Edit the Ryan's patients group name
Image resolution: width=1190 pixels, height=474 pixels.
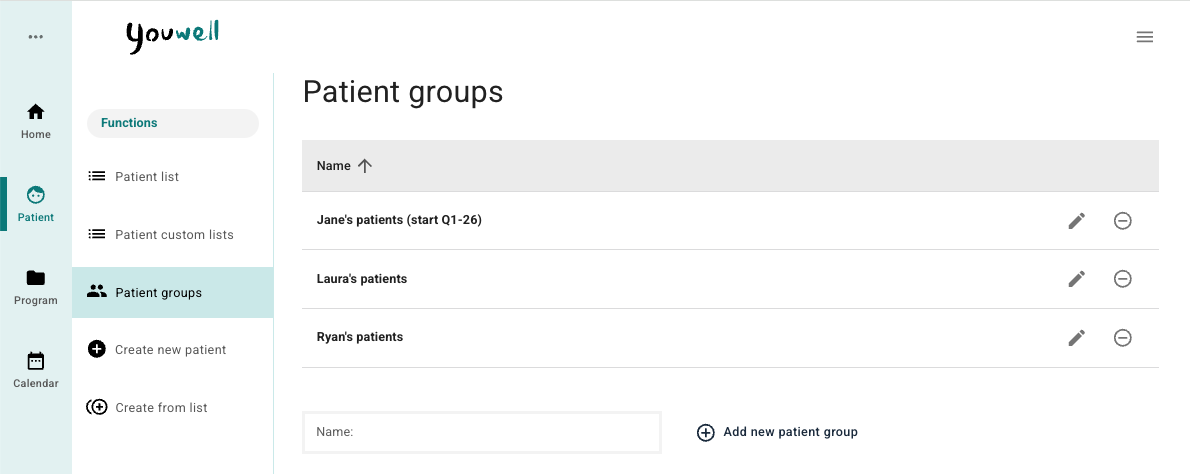point(1076,338)
